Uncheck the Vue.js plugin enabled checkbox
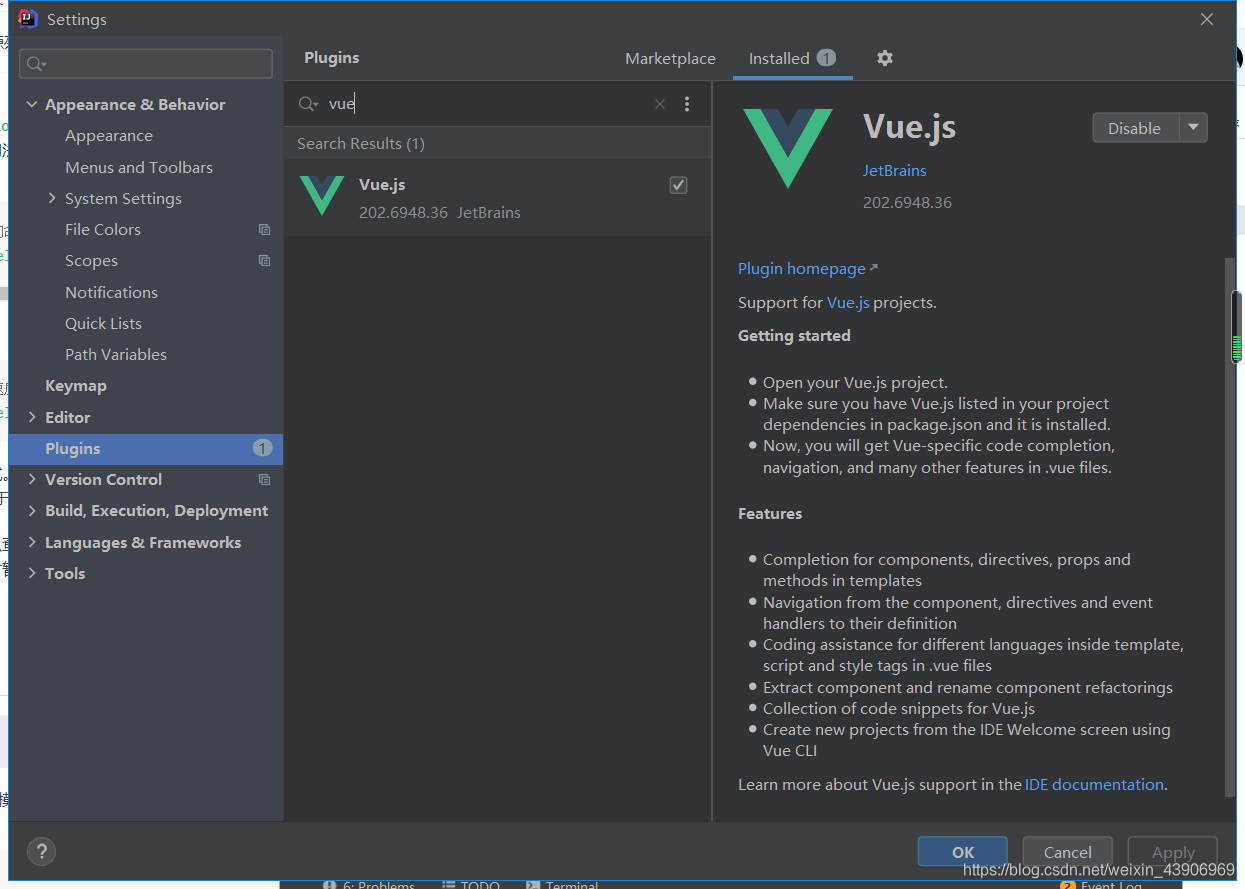 tap(678, 185)
